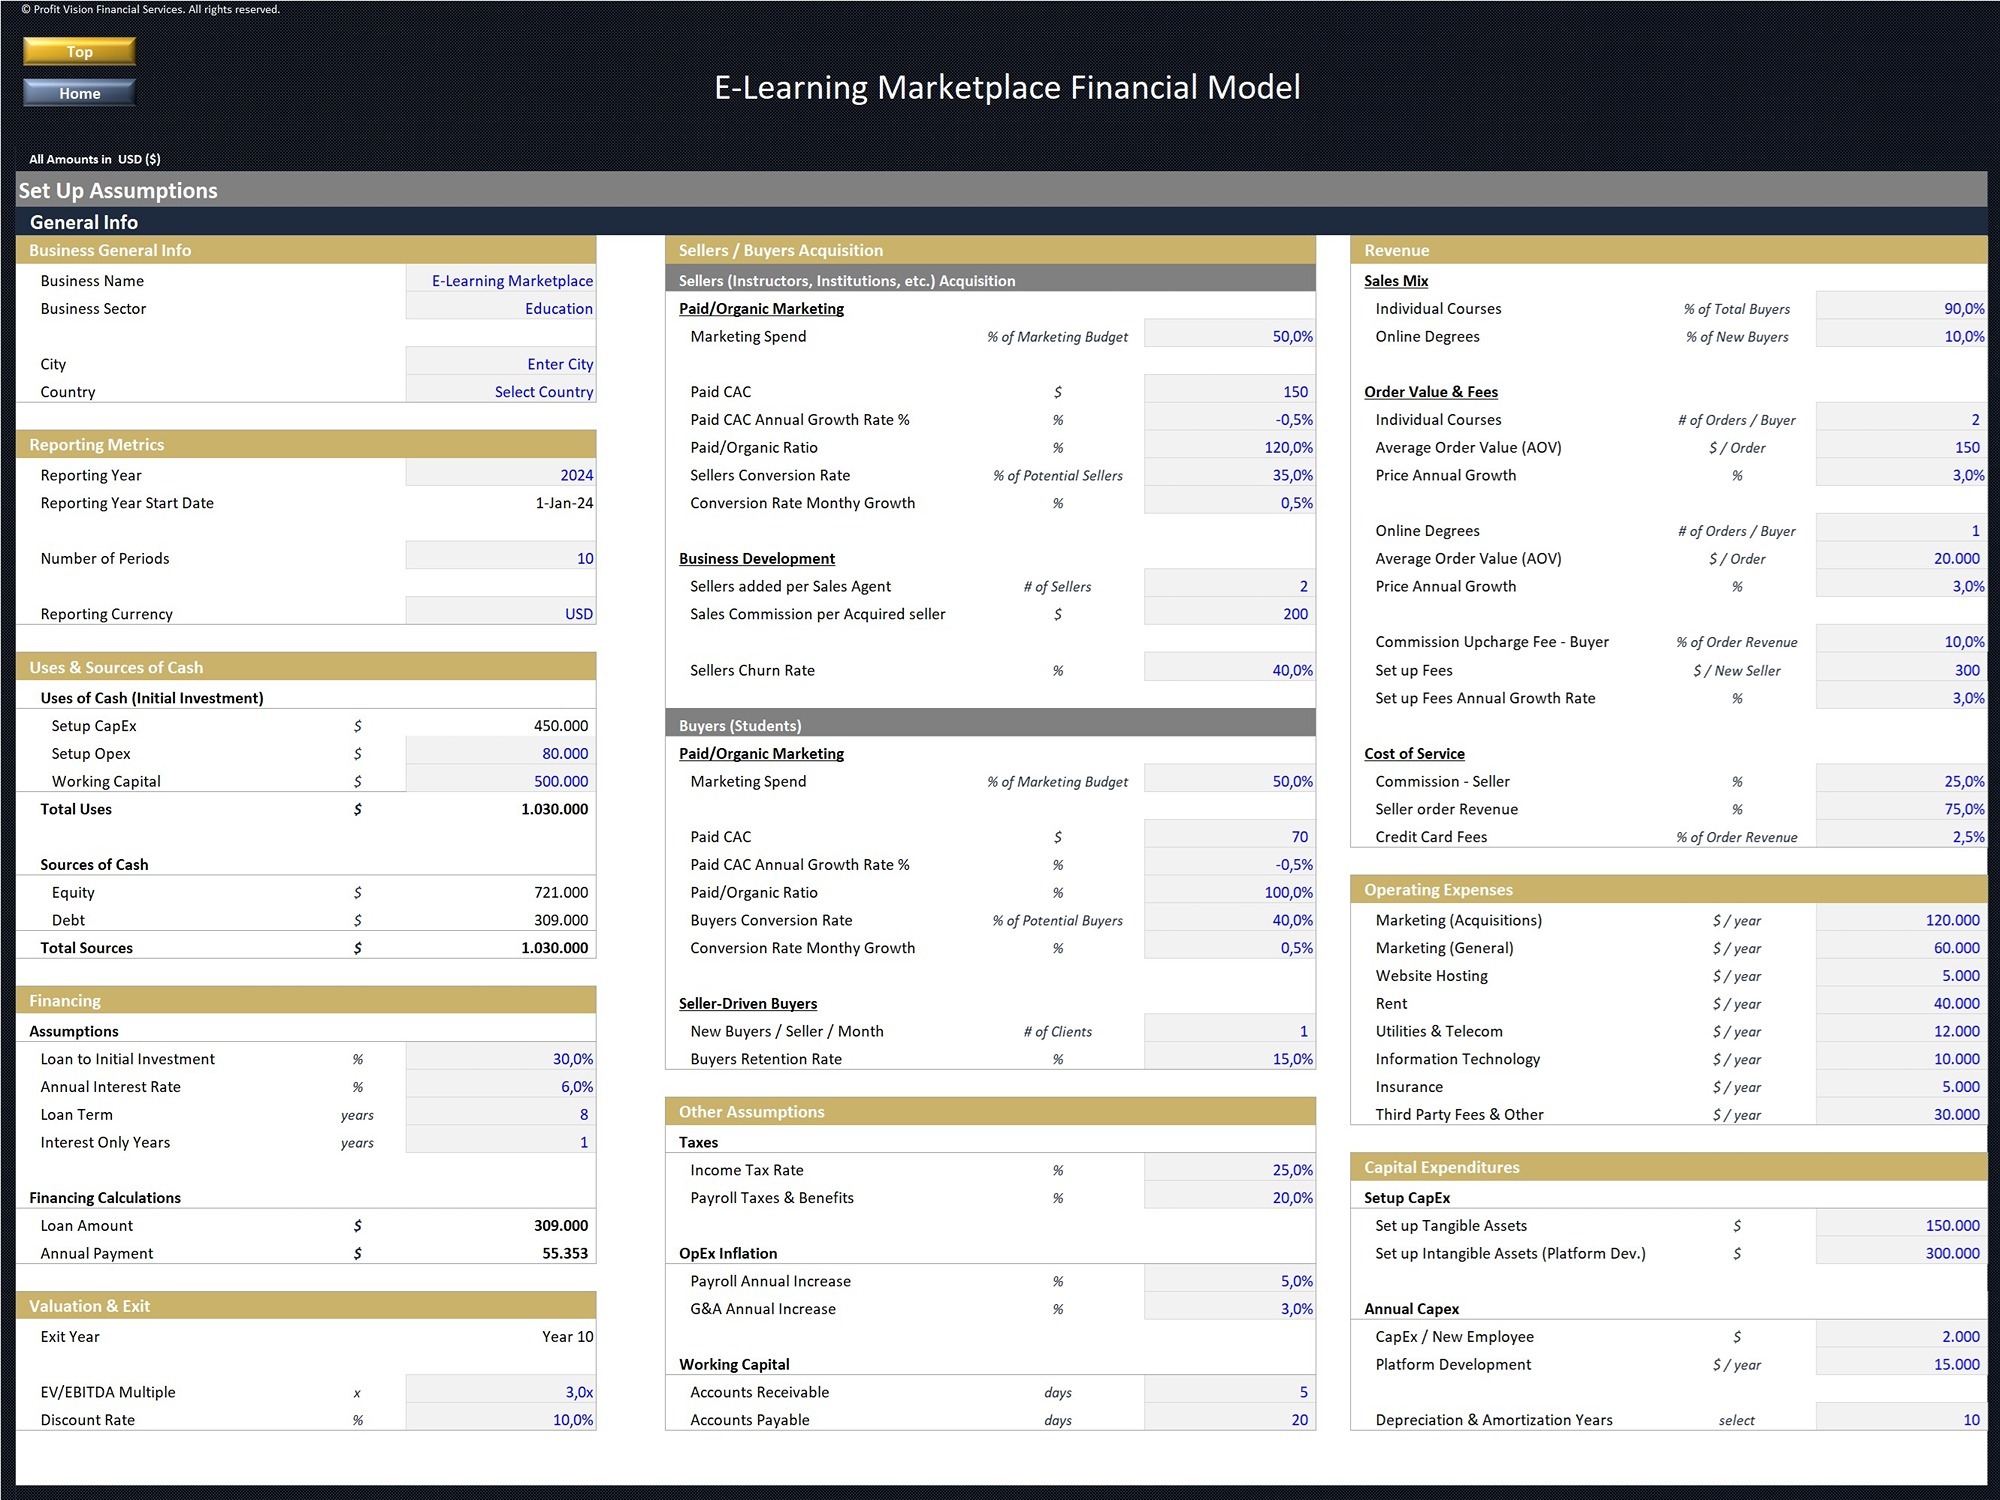Select the Income Tax Rate cell

coord(1229,1169)
